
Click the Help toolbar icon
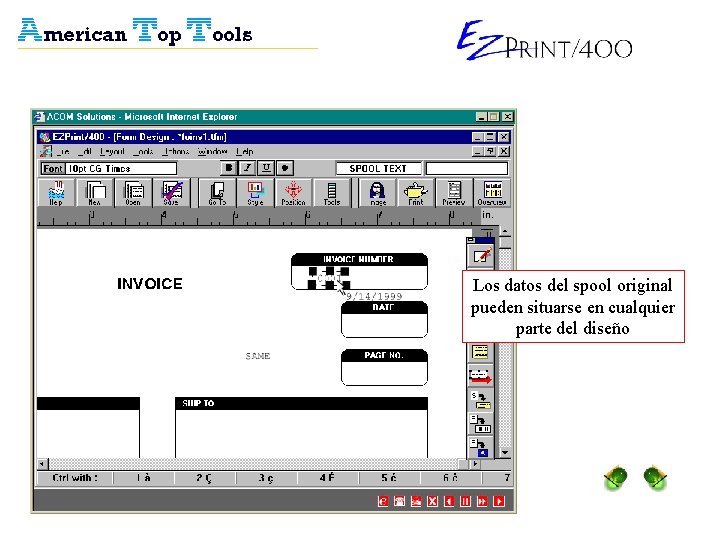56,192
